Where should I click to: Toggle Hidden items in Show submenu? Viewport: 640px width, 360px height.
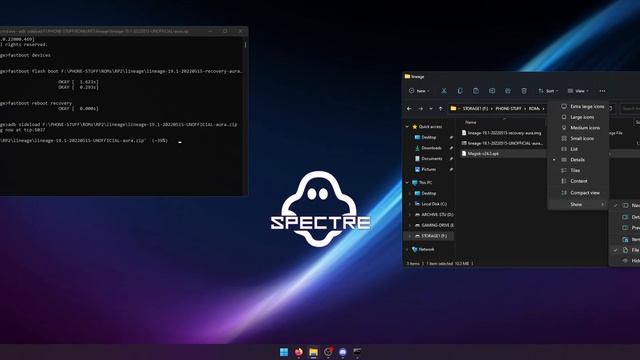pyautogui.click(x=624, y=260)
